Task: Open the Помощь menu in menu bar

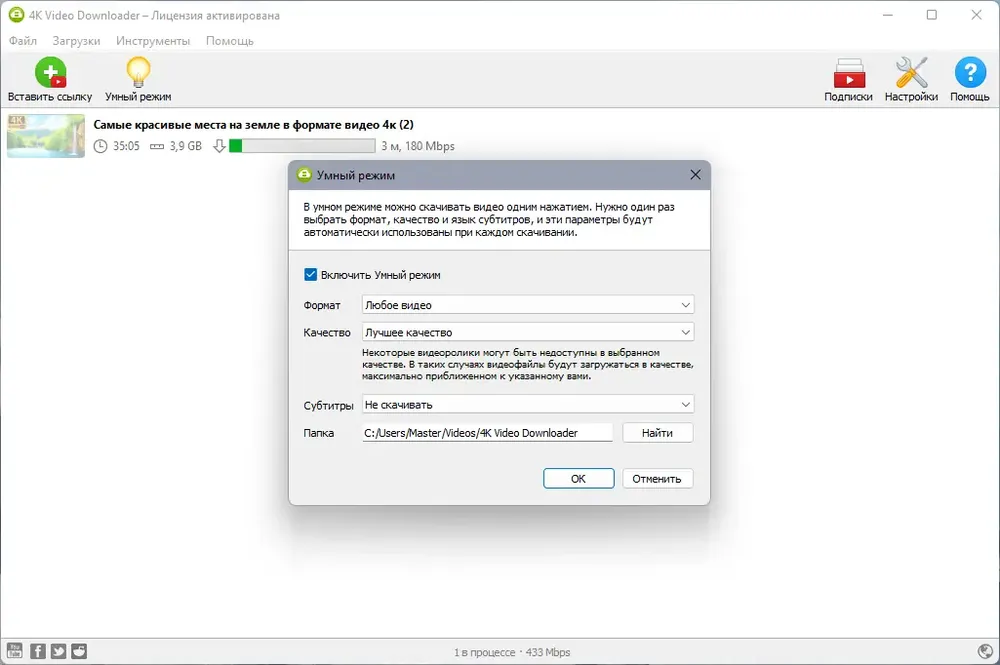Action: 230,41
